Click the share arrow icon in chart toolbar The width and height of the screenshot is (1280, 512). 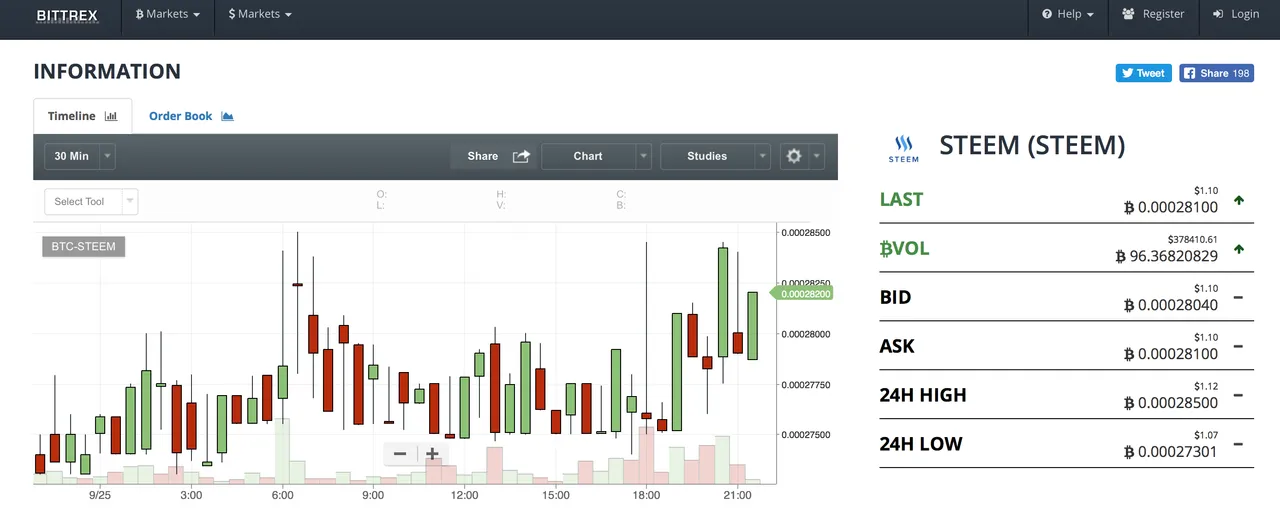tap(521, 156)
